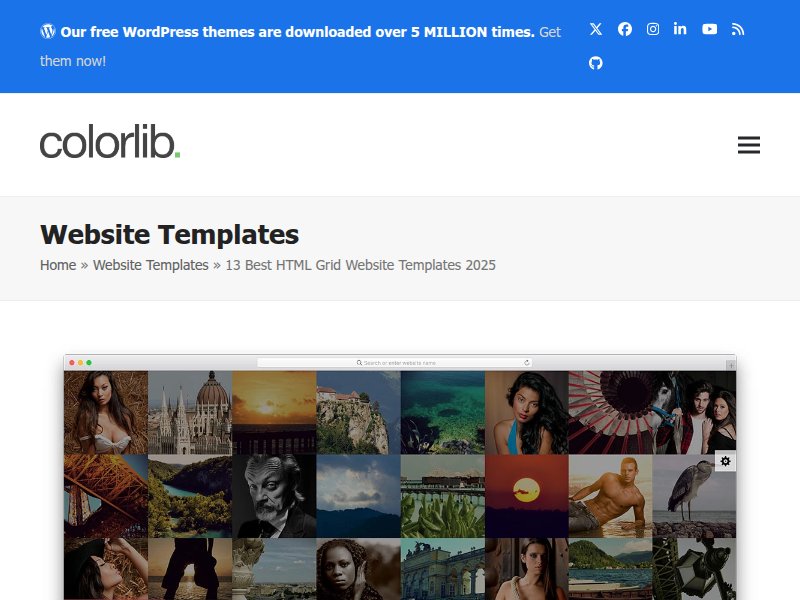
Task: Open Colorlib's X (Twitter) profile
Action: pos(596,29)
